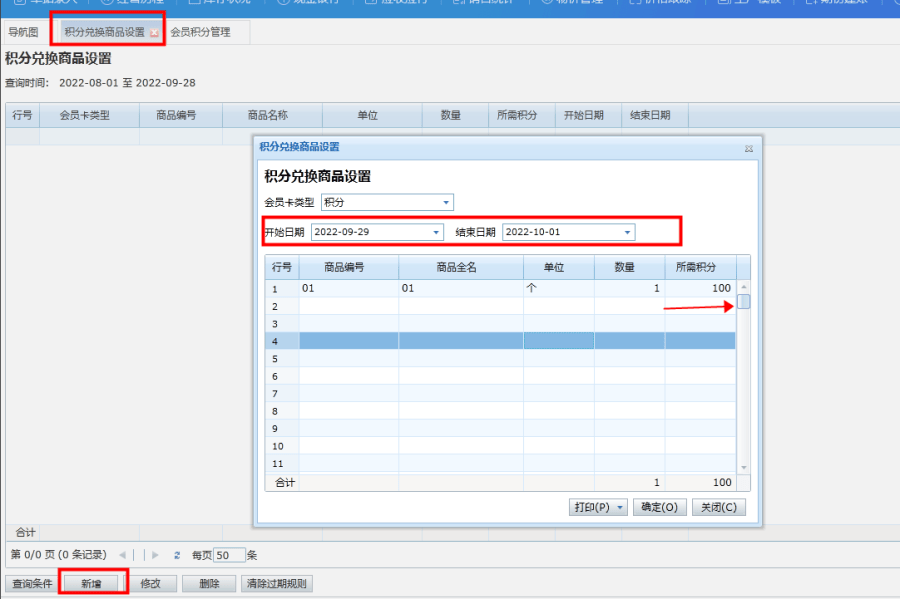Switch to the 导航图 tab
The height and width of the screenshot is (599, 900).
[x=22, y=31]
